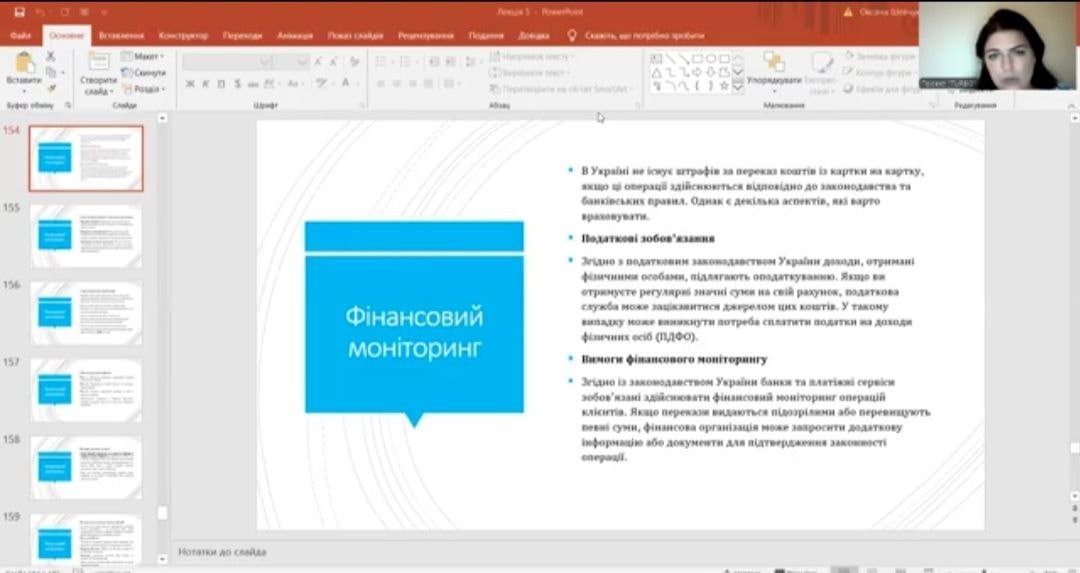The width and height of the screenshot is (1080, 573).
Task: Decrease font size with the smaller A
Action: [x=333, y=62]
